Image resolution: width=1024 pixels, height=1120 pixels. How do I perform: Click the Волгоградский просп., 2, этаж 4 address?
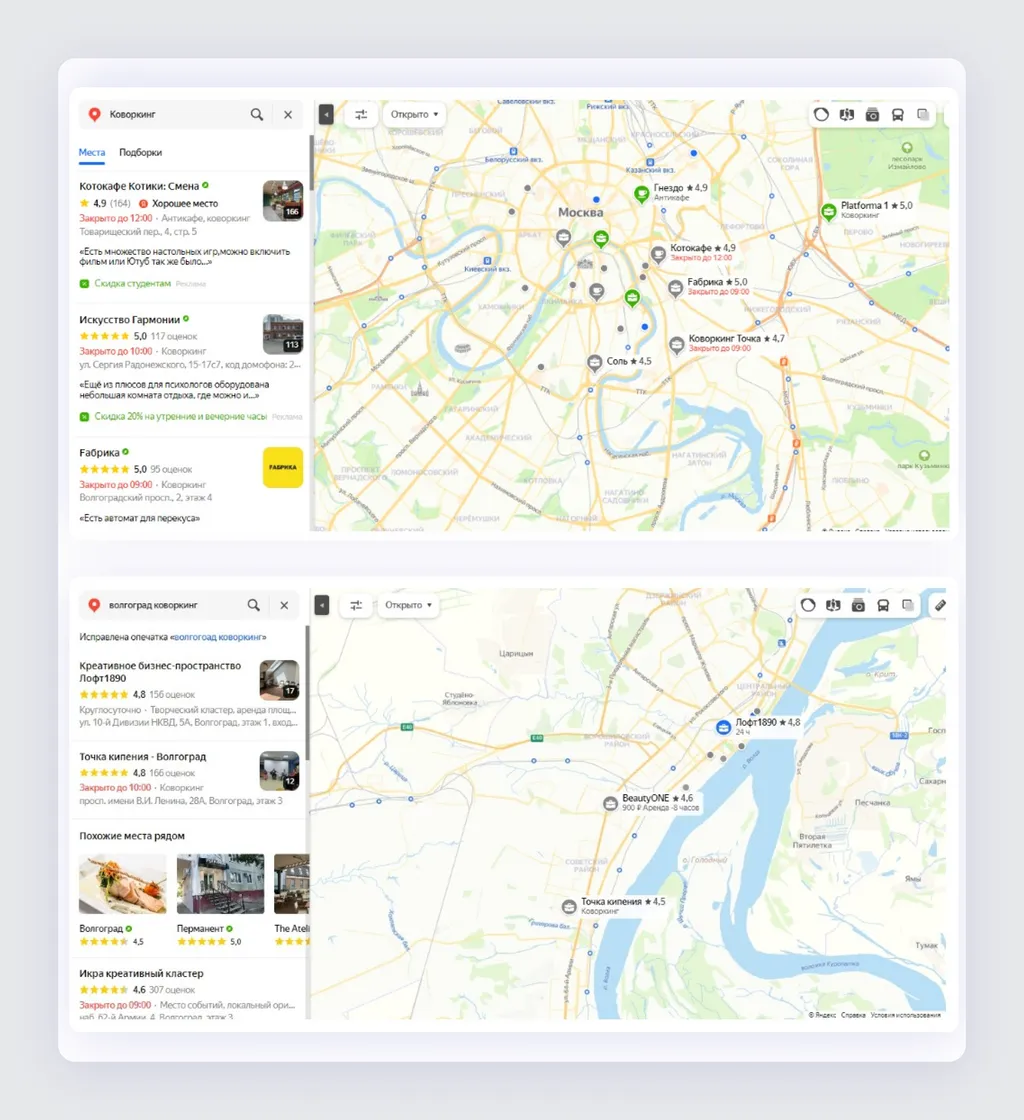pos(146,497)
